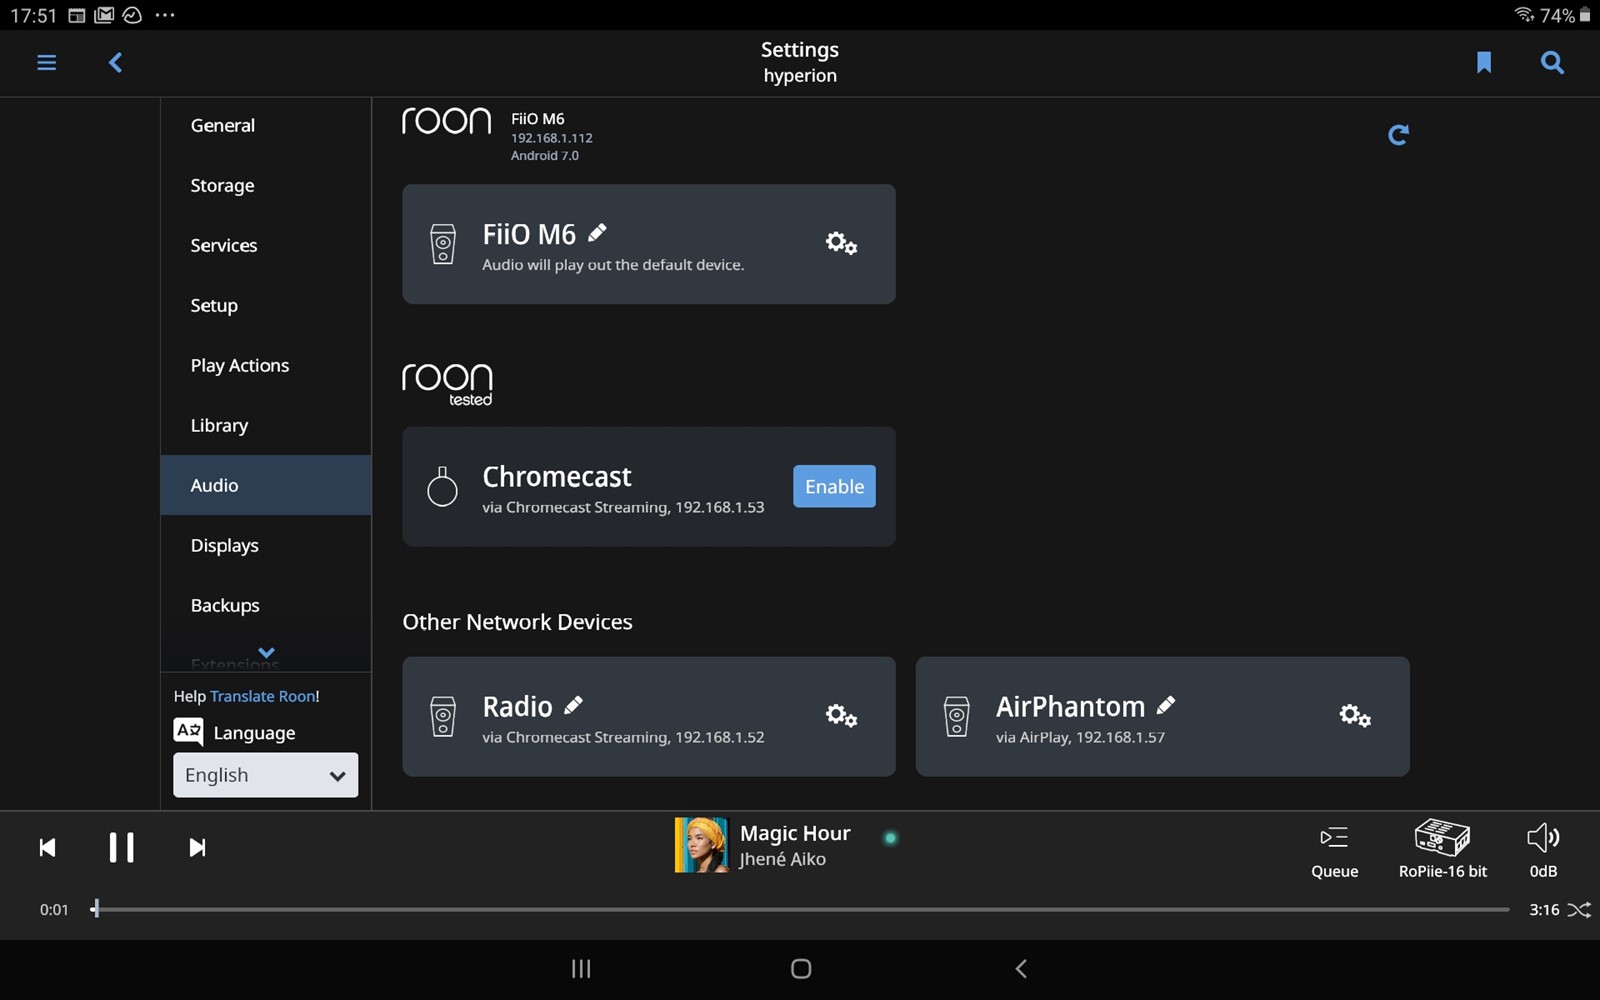
Task: Click the Chromecast device icon
Action: click(x=442, y=486)
